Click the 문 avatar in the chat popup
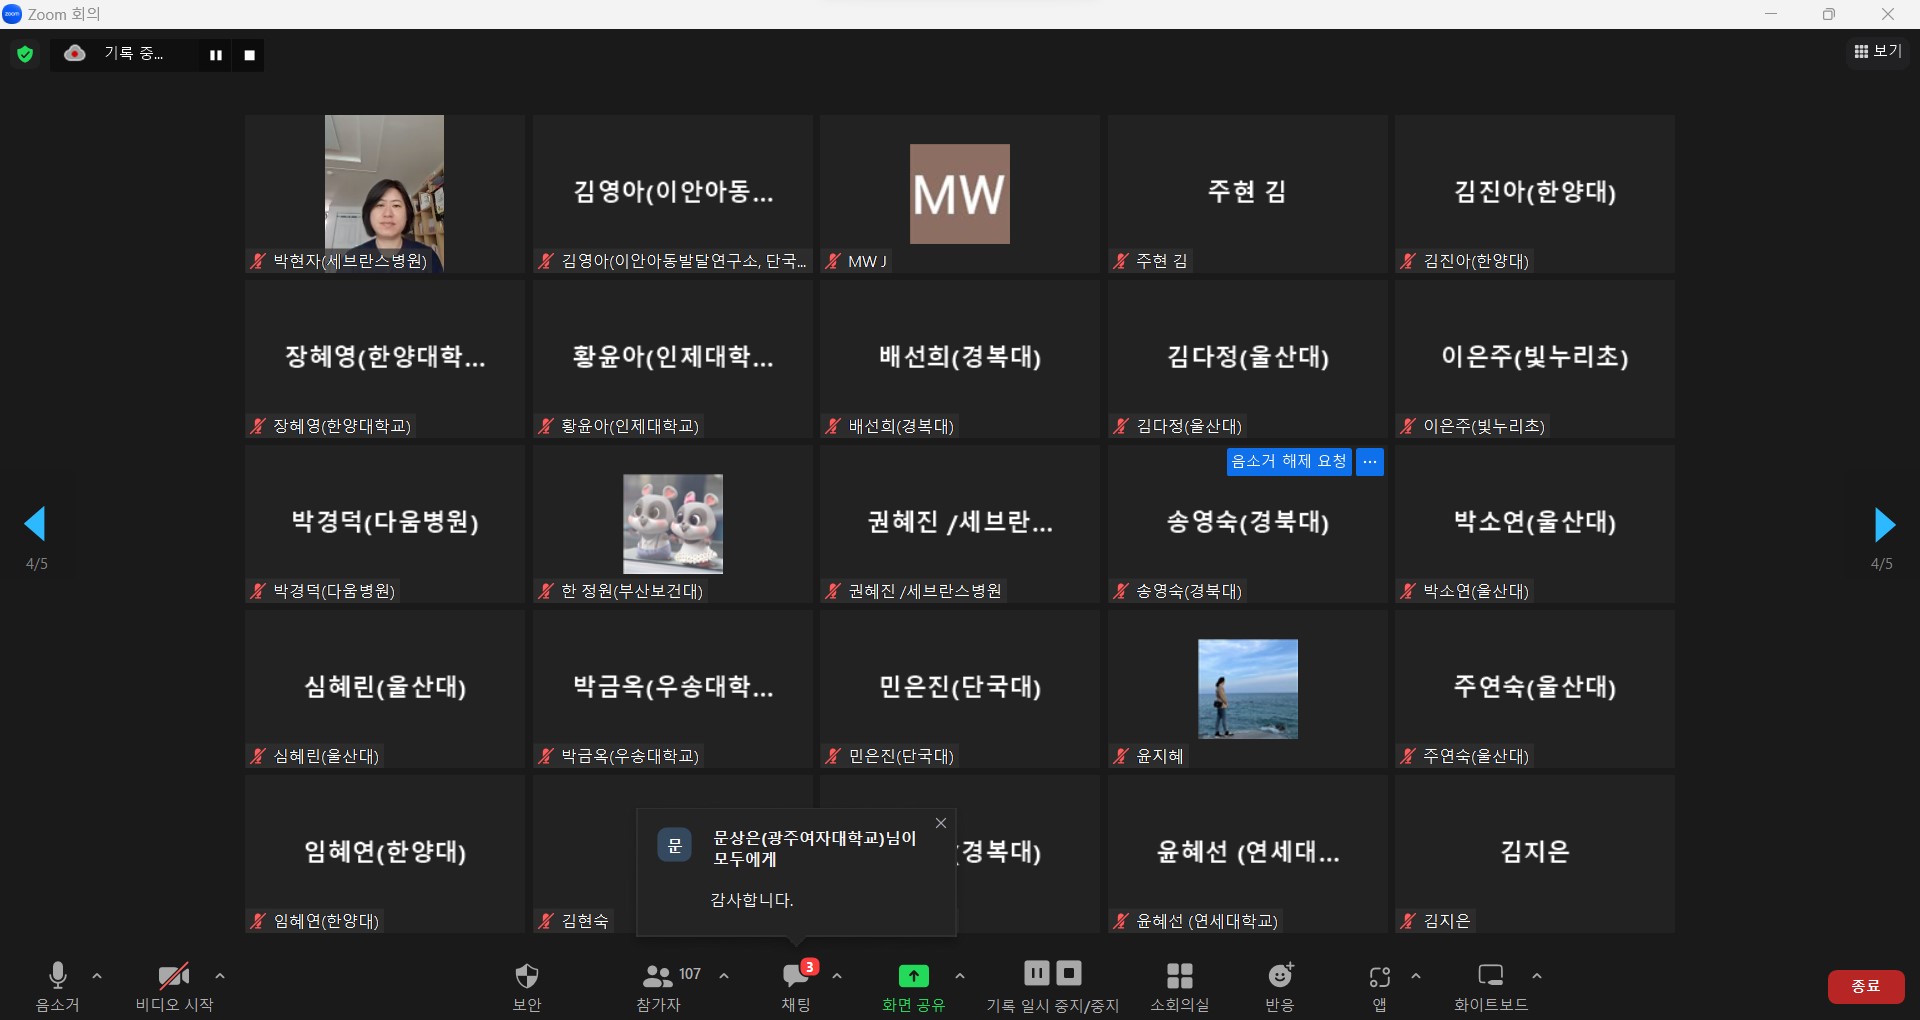 point(675,846)
